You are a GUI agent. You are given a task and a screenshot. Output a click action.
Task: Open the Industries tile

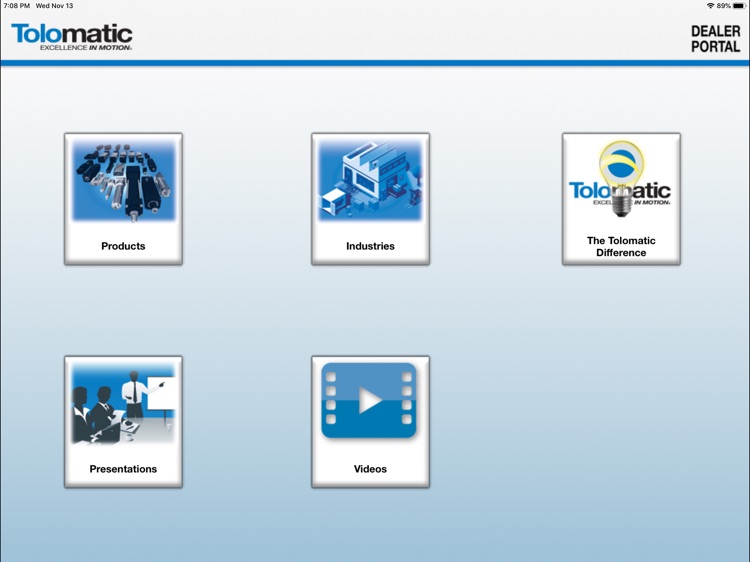pos(370,198)
